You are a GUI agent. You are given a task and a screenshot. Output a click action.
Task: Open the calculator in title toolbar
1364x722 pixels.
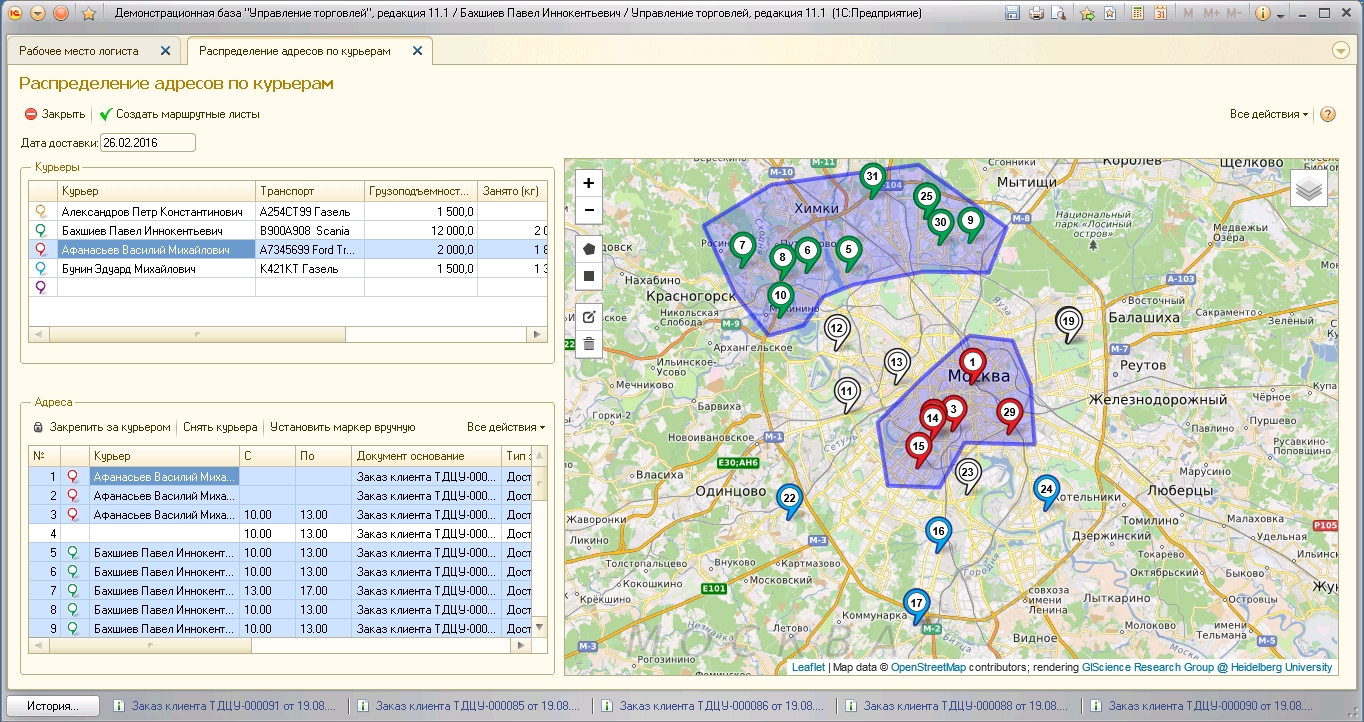pos(1137,14)
